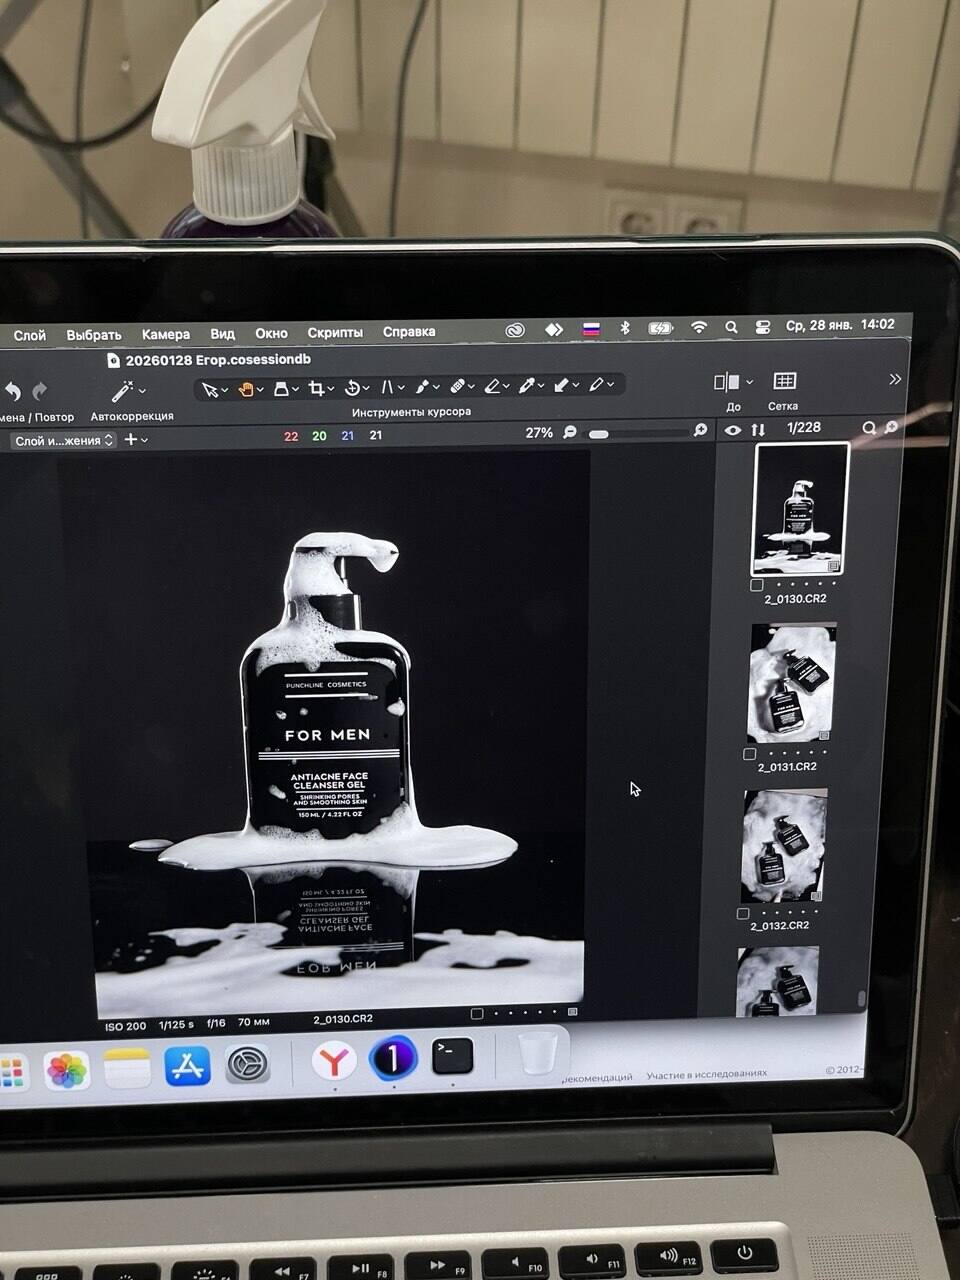Click 'Участие в исследованиях' link in background window
The image size is (960, 1280).
707,1074
